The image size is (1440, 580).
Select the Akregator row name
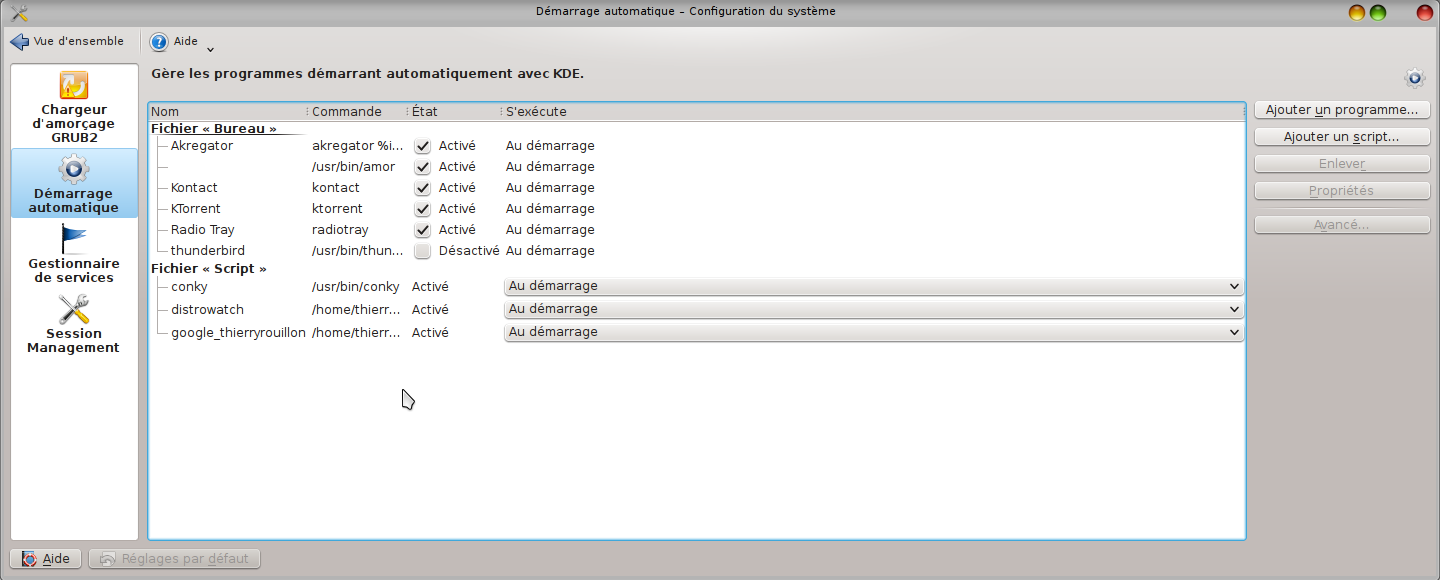point(202,146)
